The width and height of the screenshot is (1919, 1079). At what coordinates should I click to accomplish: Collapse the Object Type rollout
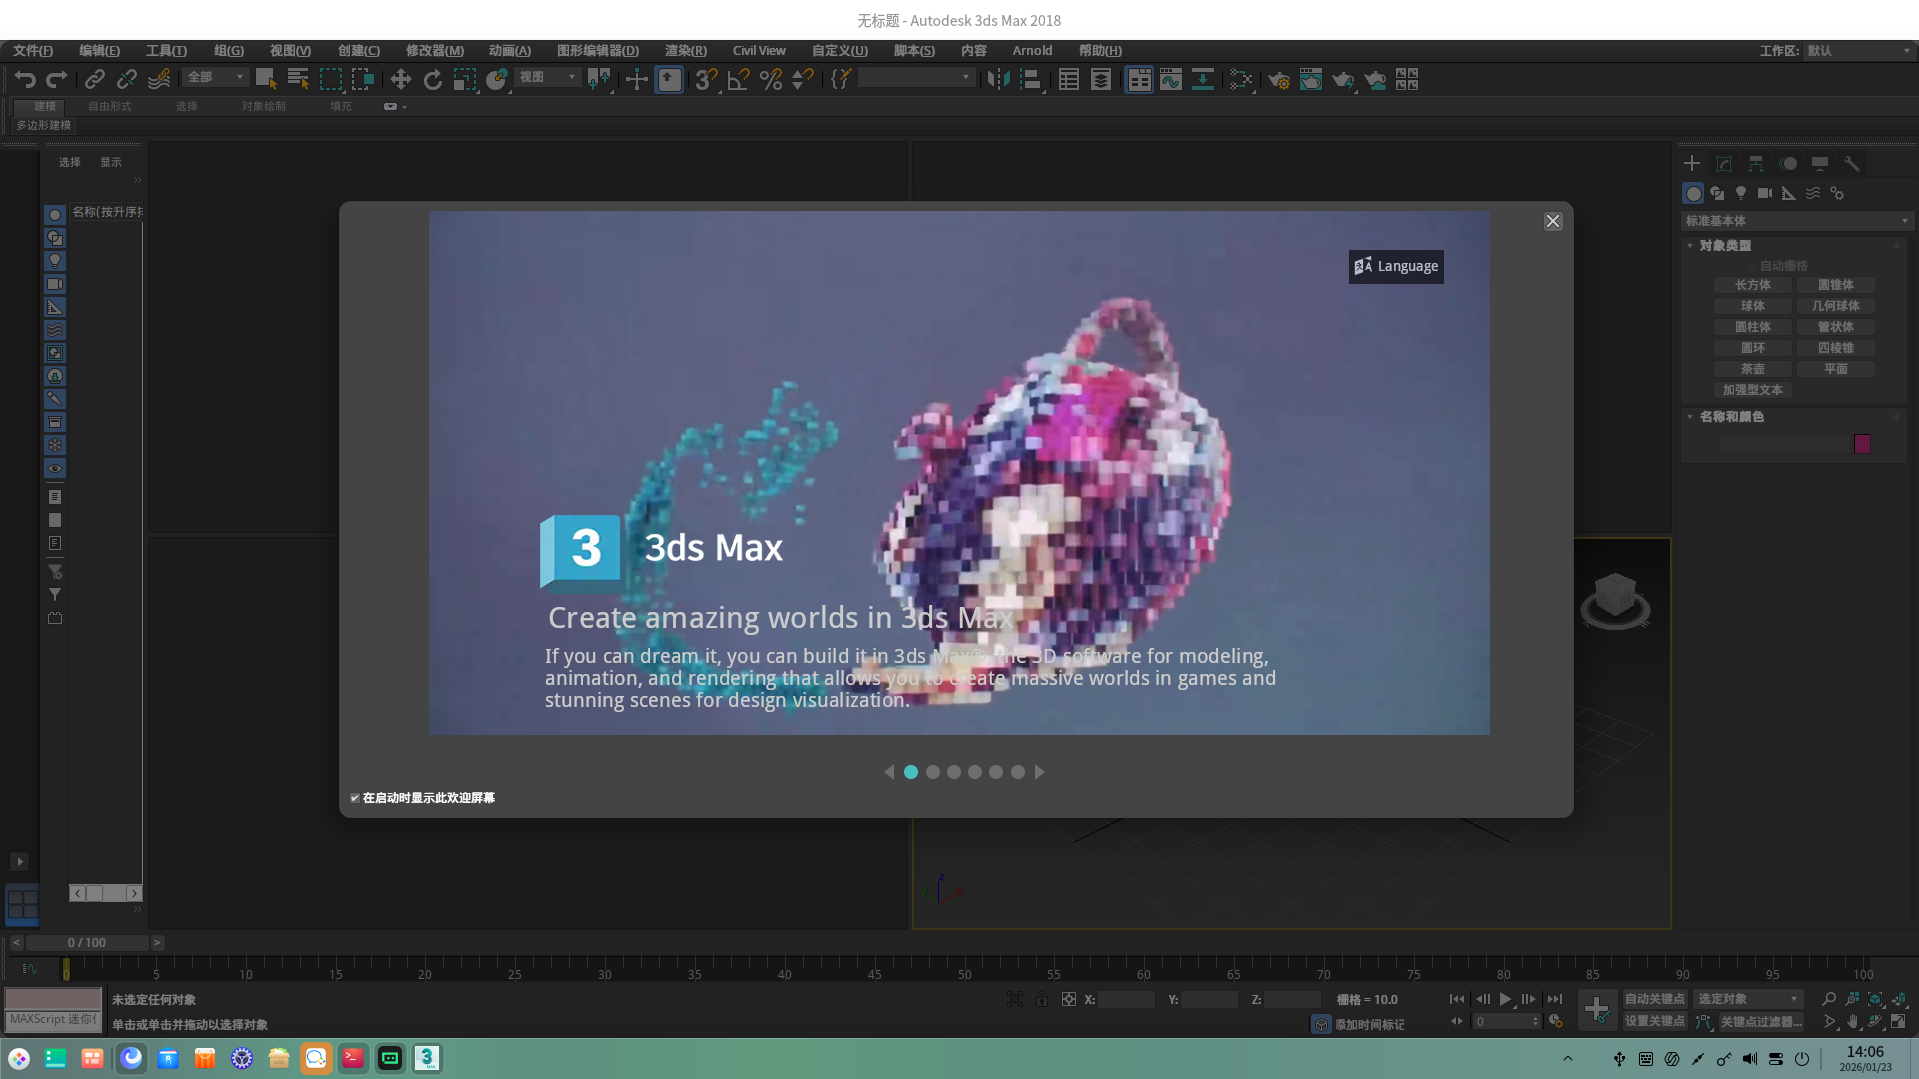(1725, 245)
